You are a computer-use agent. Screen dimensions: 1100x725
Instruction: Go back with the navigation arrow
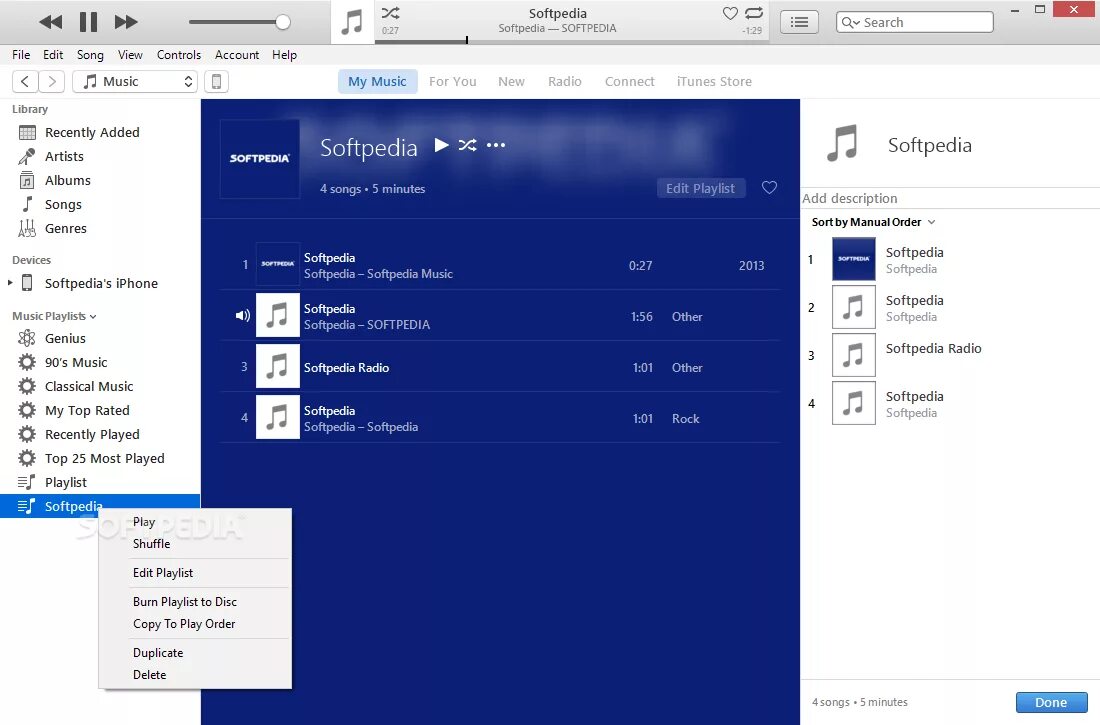coord(25,81)
